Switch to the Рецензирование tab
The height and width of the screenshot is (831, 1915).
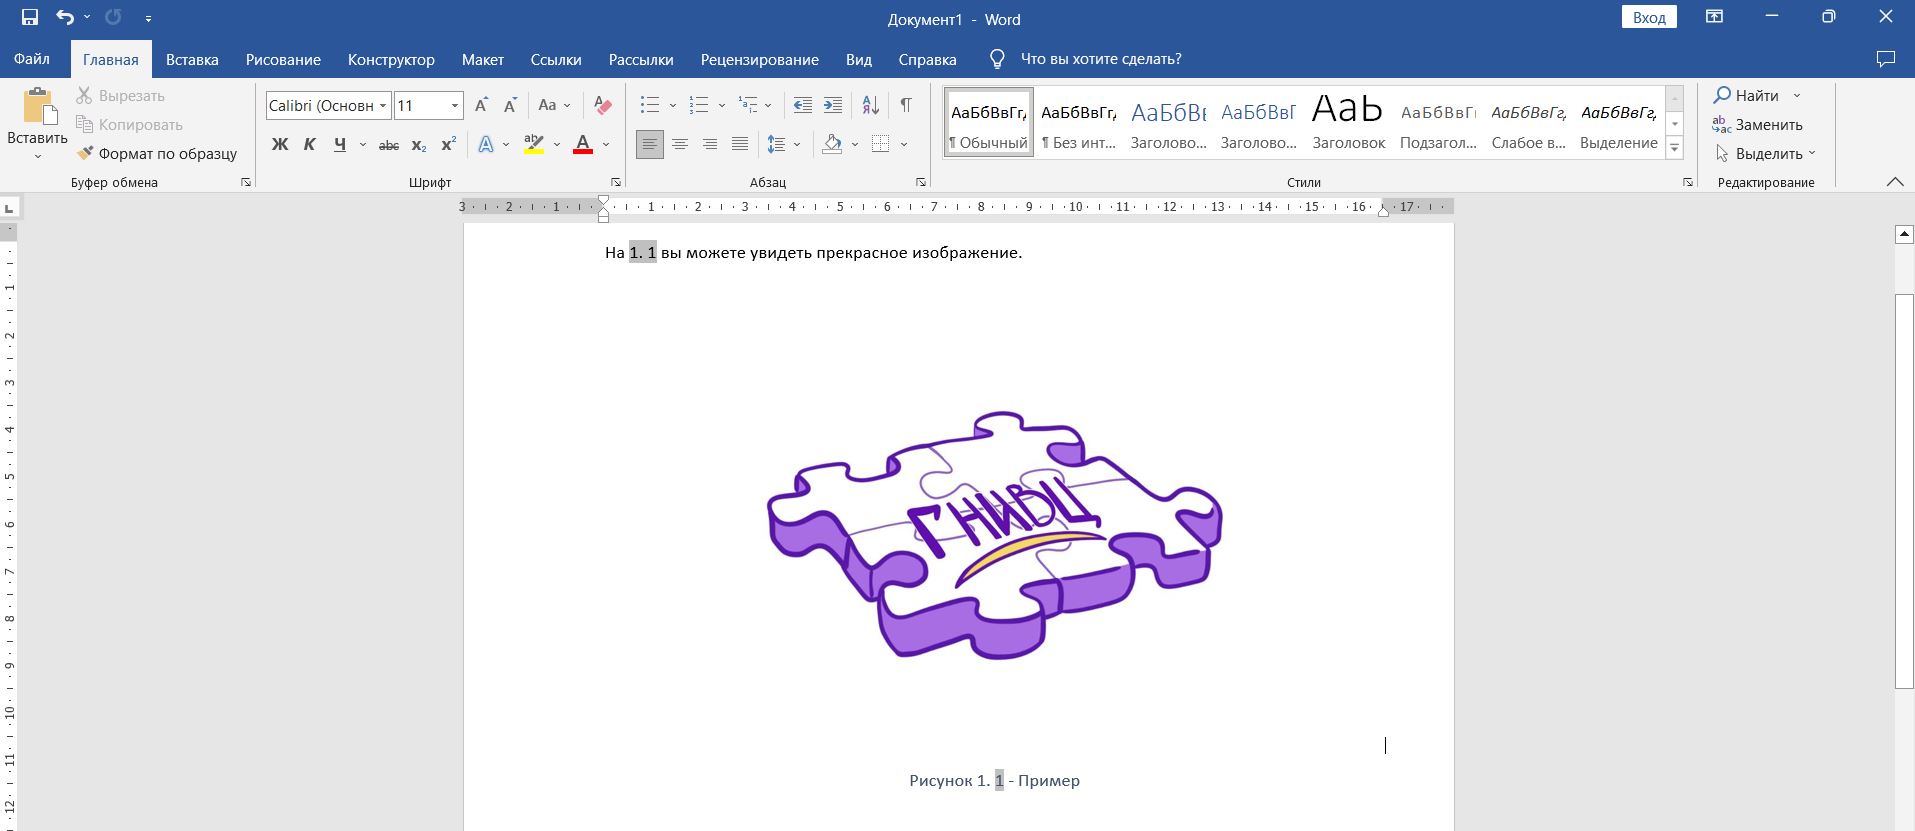point(759,59)
